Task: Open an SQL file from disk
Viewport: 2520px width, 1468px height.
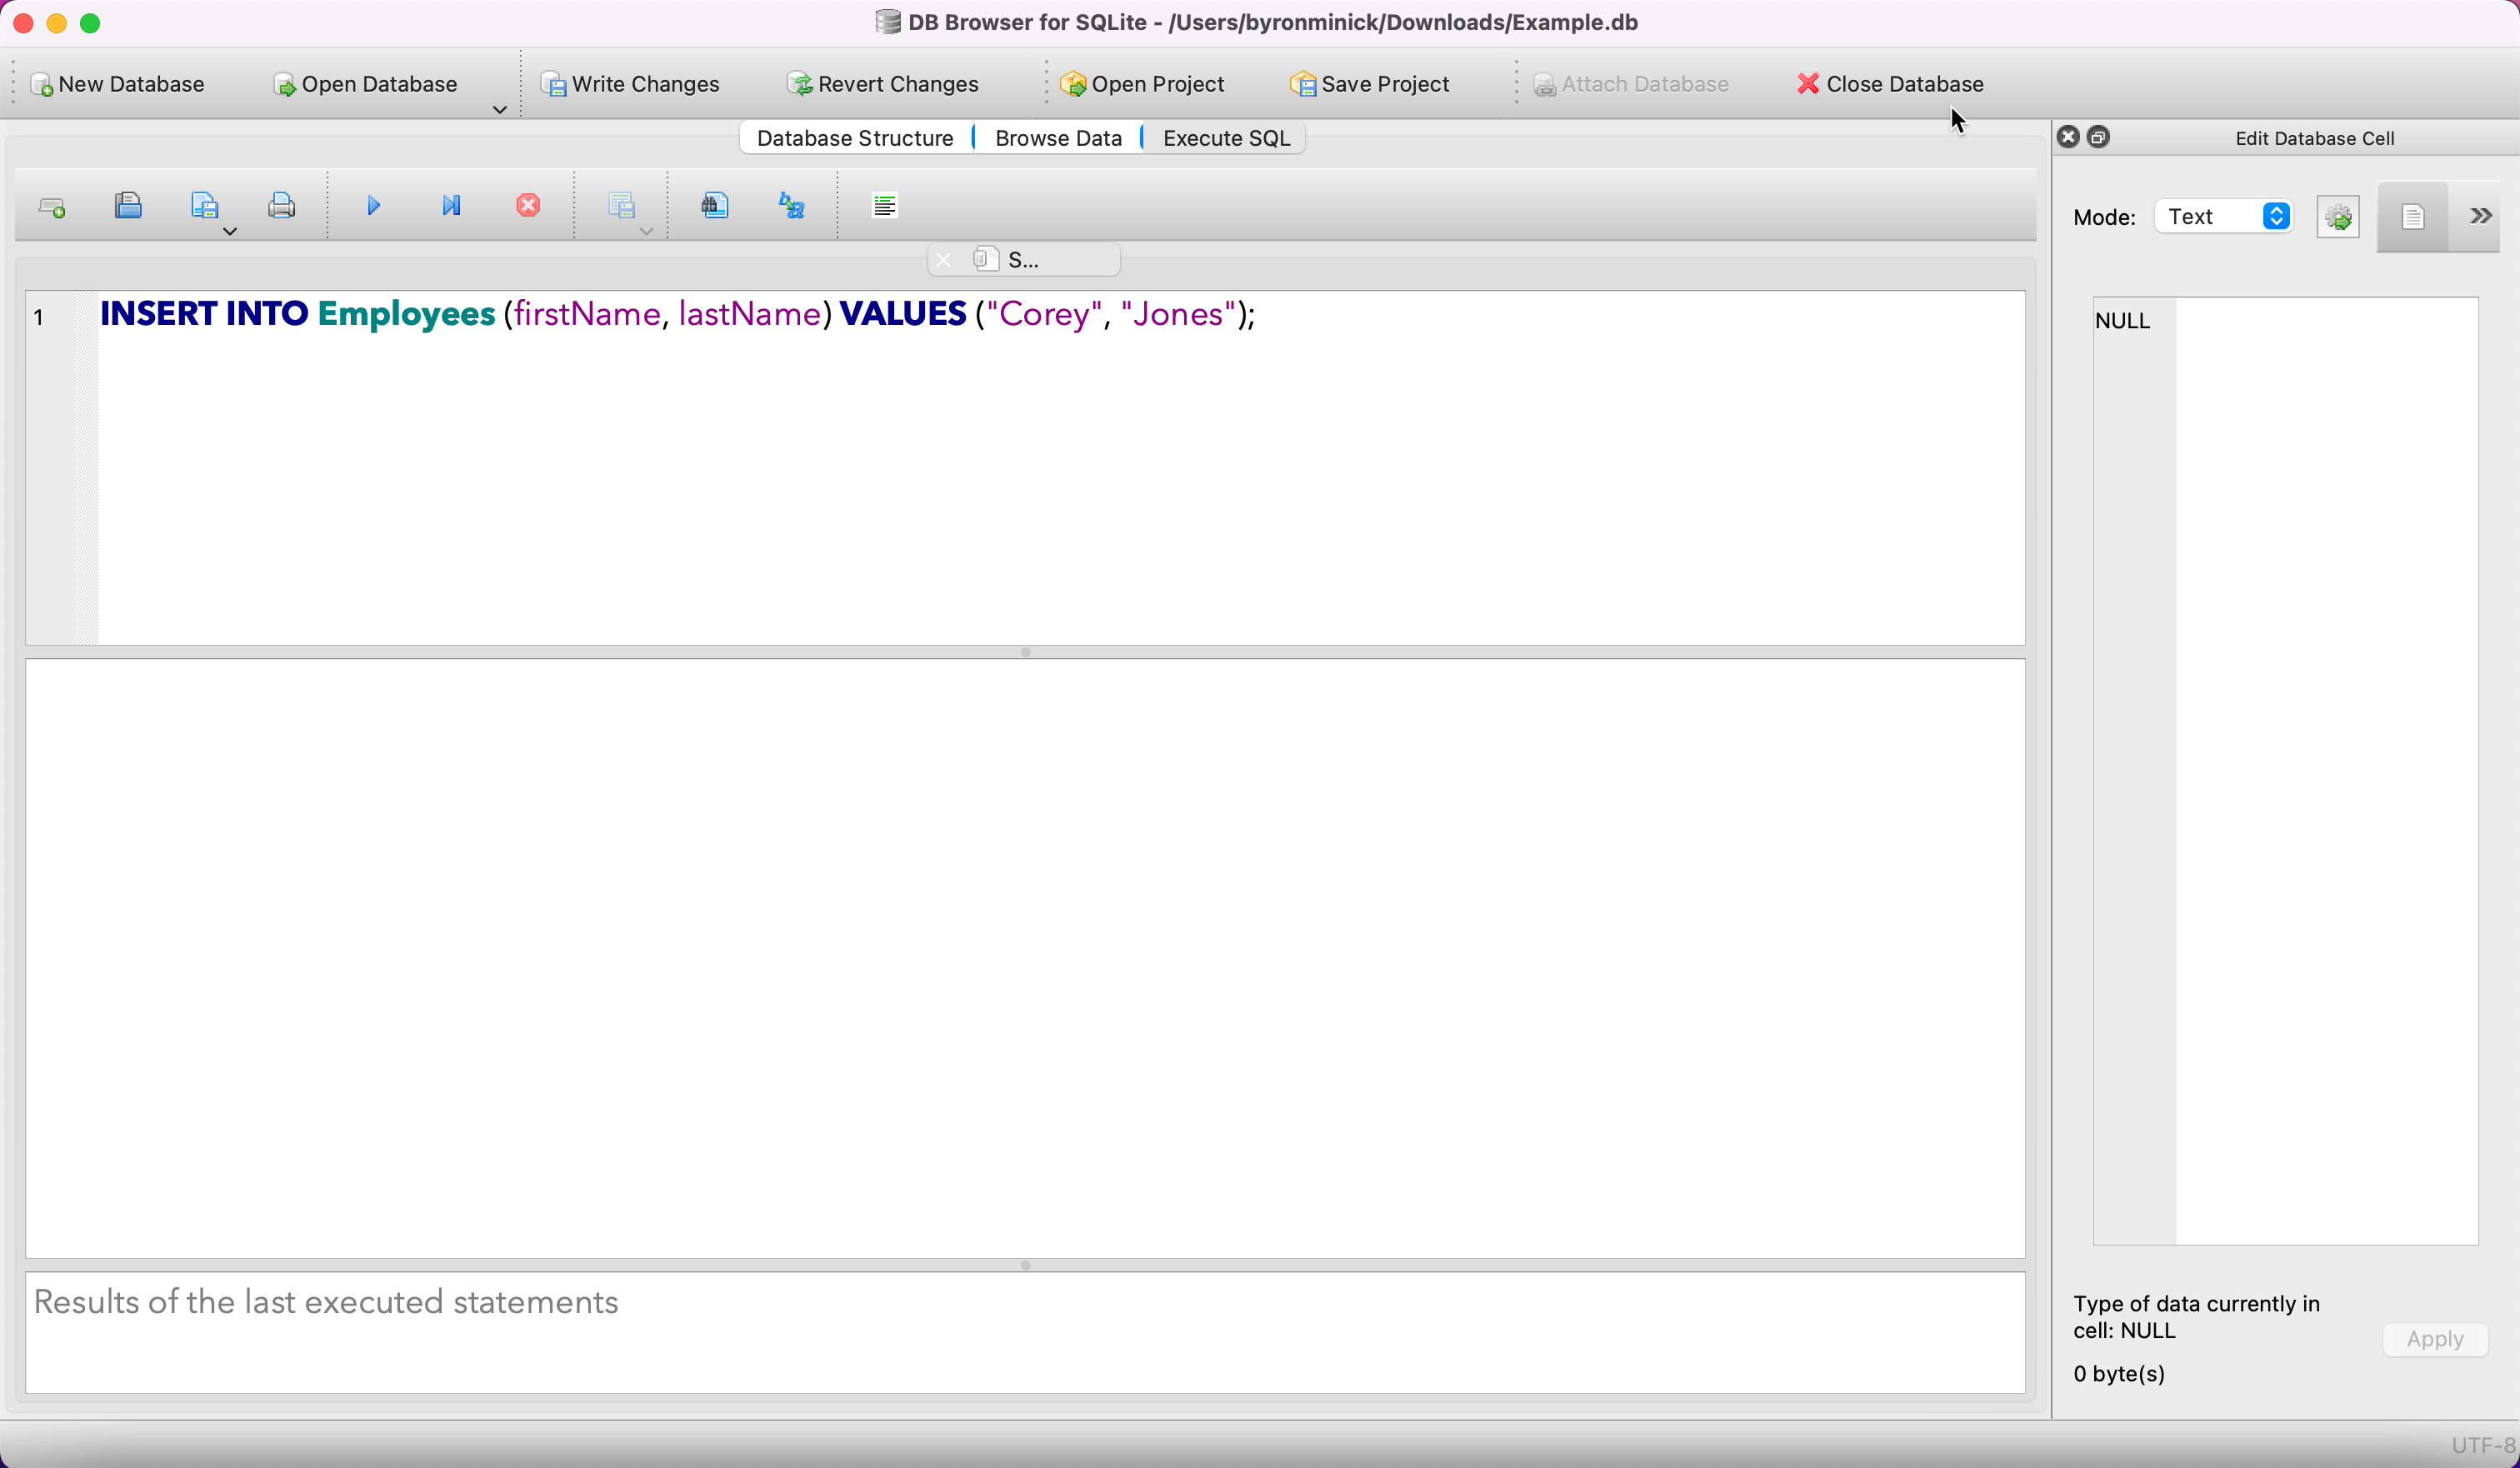Action: coord(128,205)
